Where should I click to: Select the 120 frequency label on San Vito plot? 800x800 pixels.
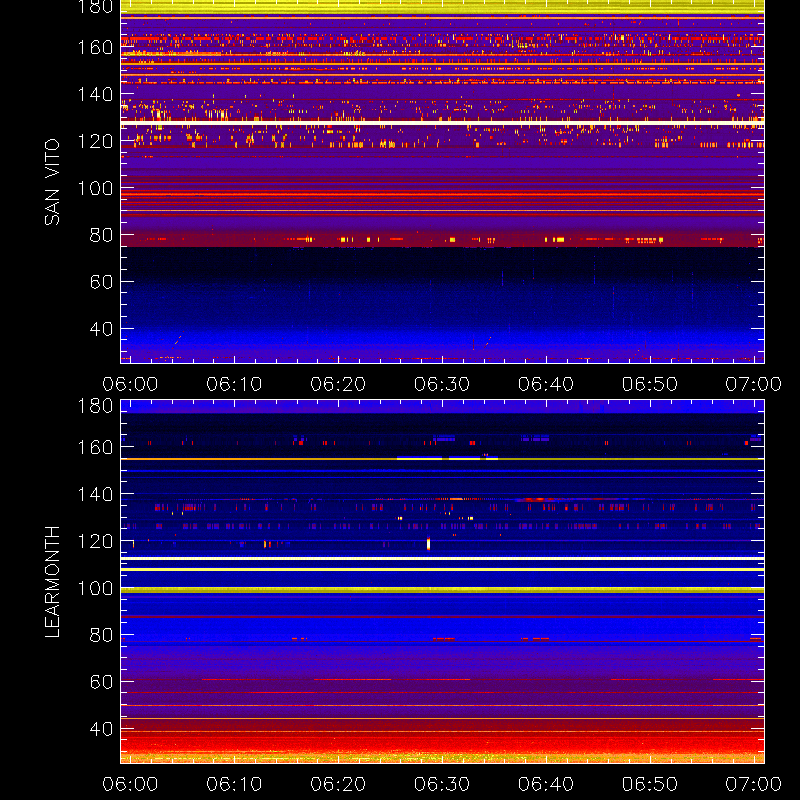[95, 141]
